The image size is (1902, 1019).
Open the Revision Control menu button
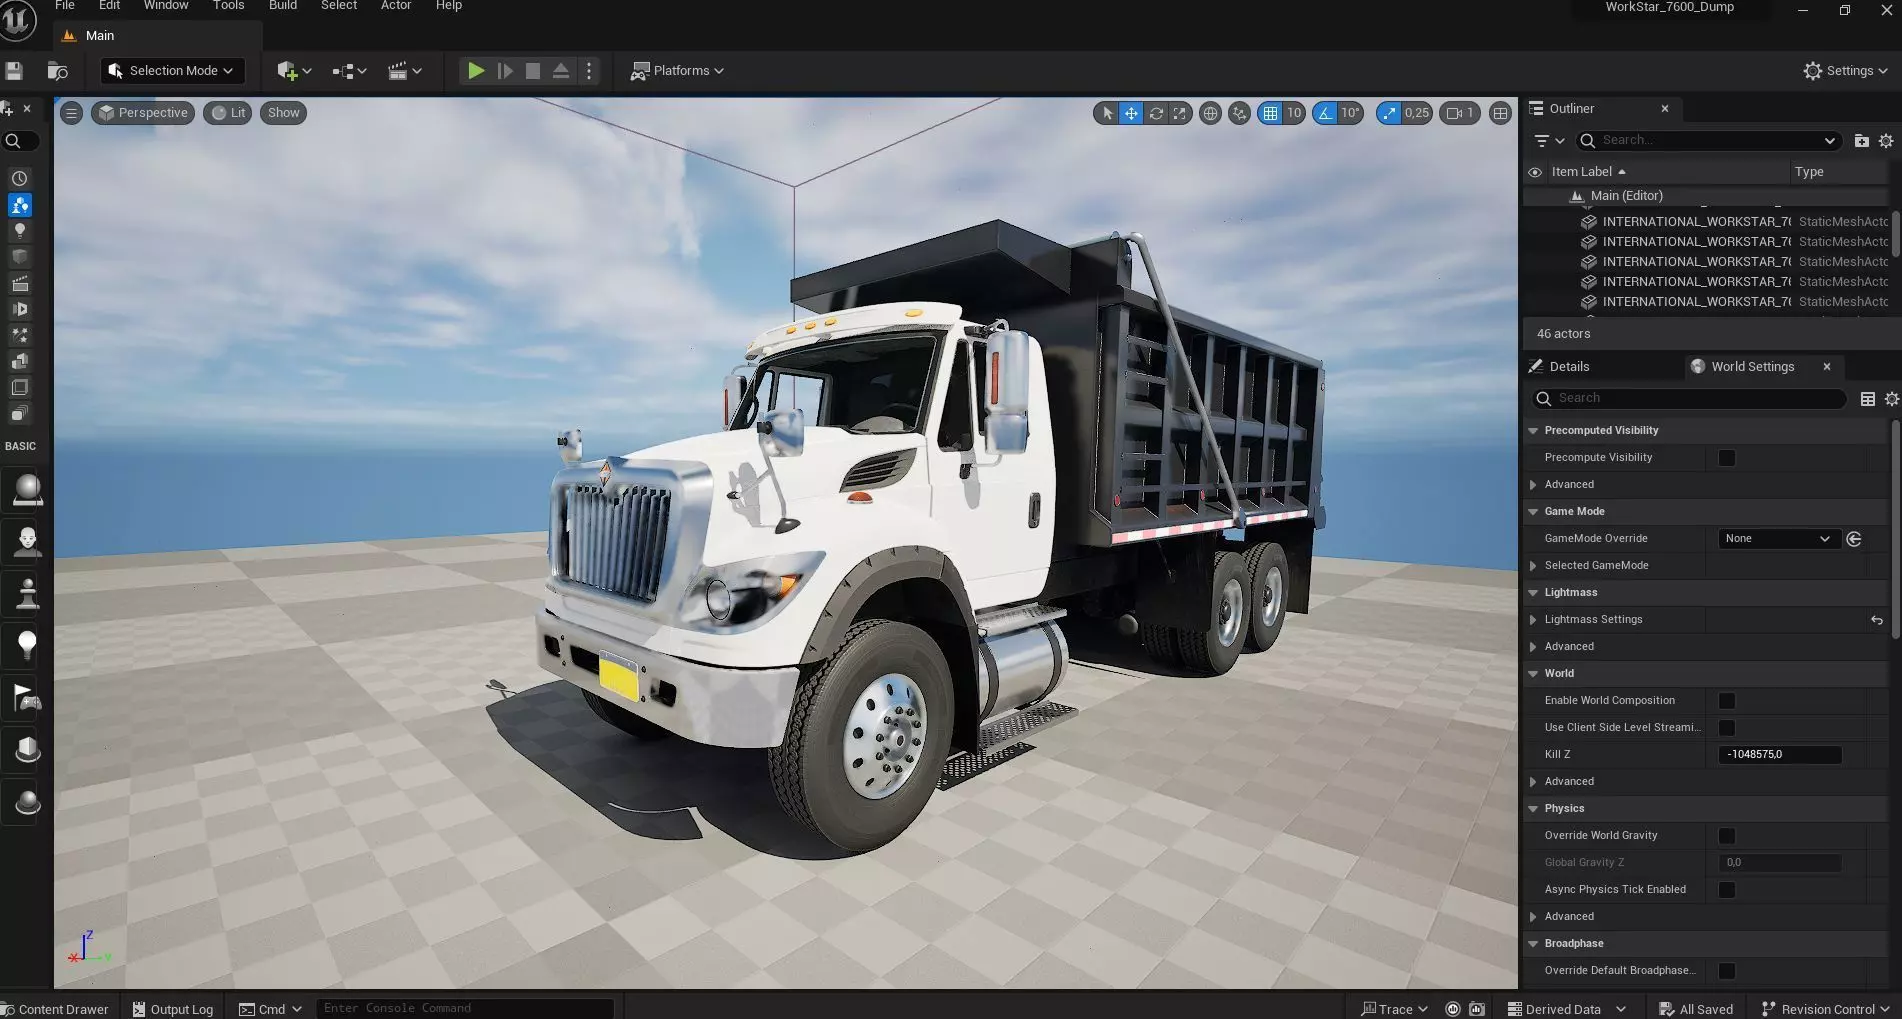click(x=1825, y=1009)
